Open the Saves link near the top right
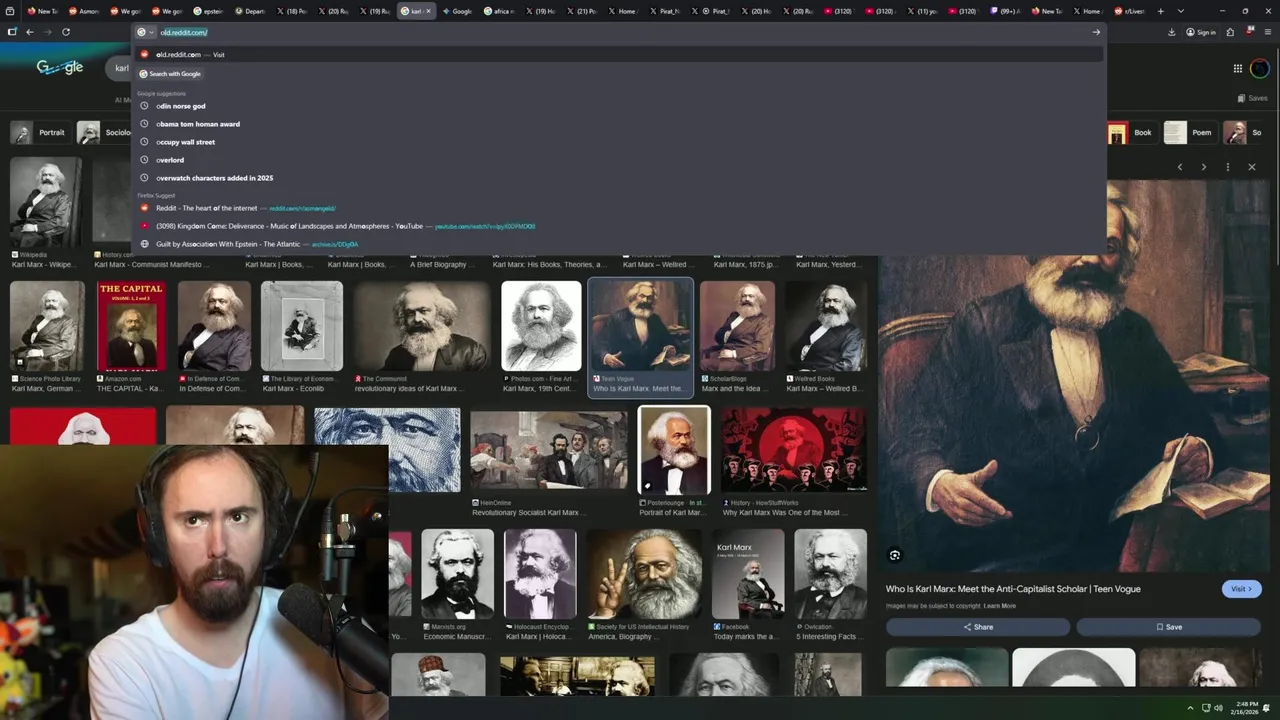This screenshot has width=1280, height=720. click(1252, 98)
